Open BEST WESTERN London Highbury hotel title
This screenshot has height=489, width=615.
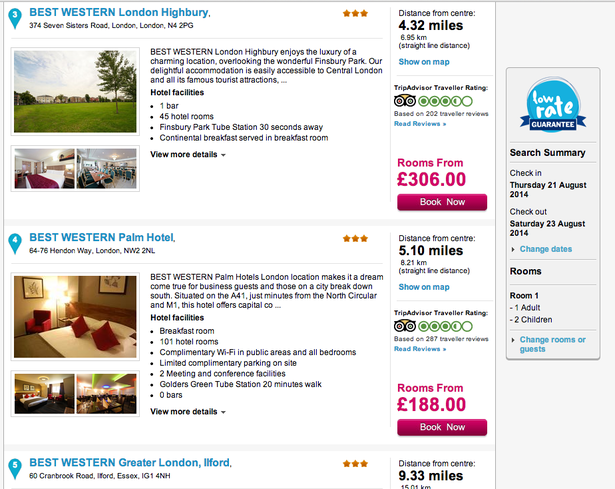119,12
